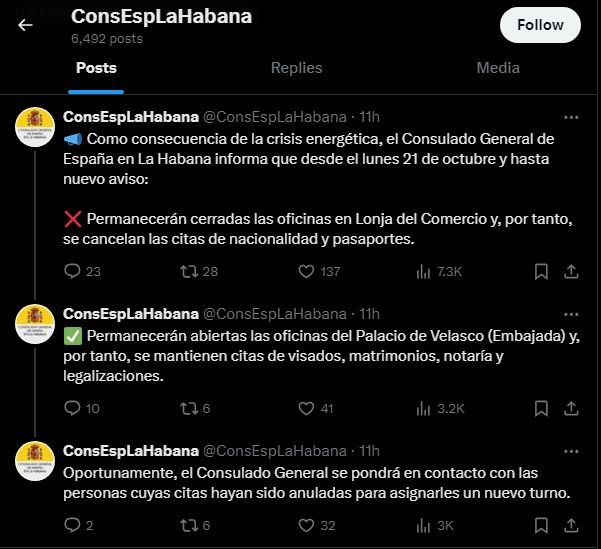Open the Media tab
The image size is (601, 549).
pyautogui.click(x=498, y=68)
